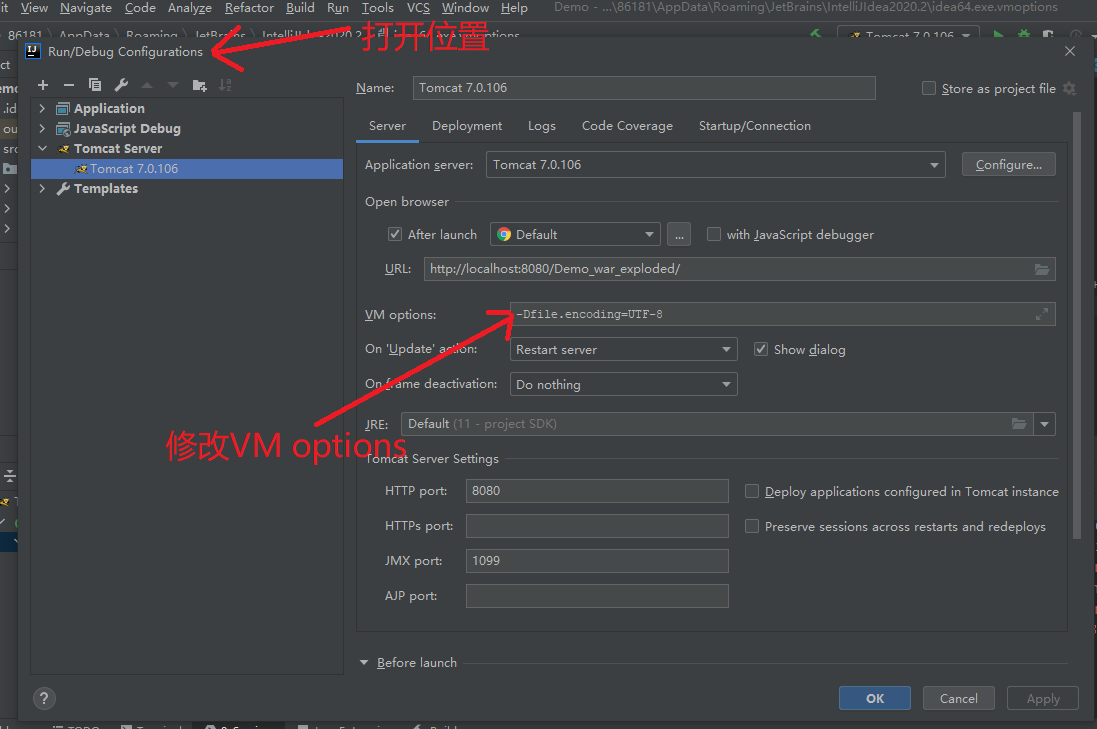Click the Apply button
Screen dimensions: 1097x729
point(1042,698)
